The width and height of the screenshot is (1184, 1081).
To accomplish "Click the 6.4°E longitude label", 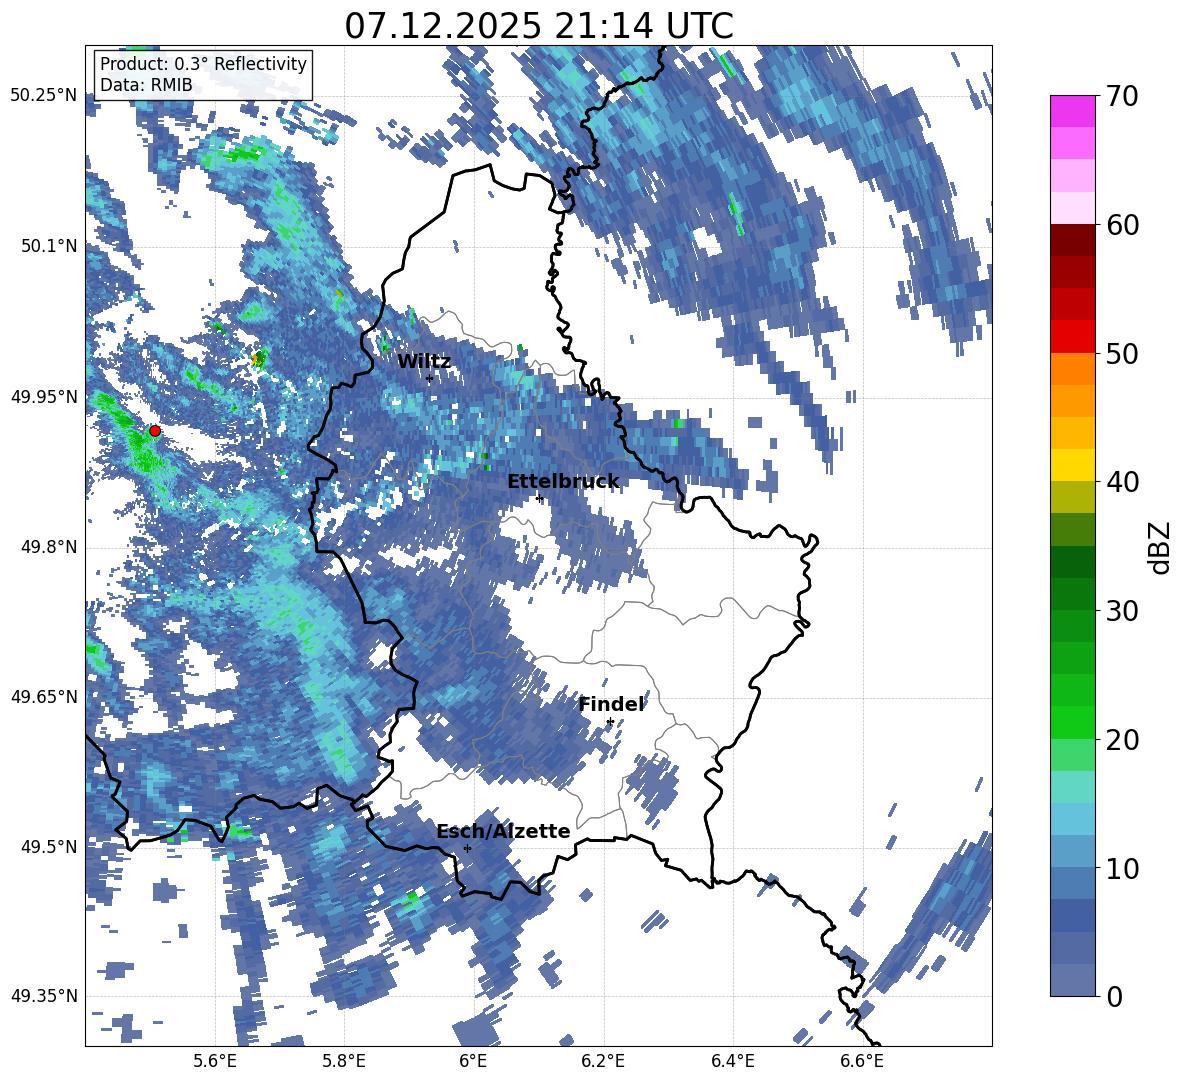I will click(732, 1061).
